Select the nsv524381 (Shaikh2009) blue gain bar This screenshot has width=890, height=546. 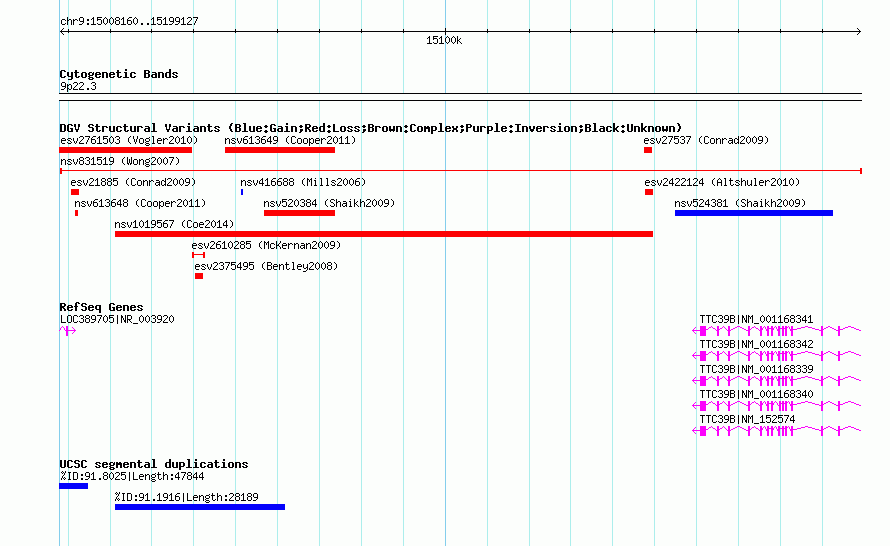[x=754, y=213]
